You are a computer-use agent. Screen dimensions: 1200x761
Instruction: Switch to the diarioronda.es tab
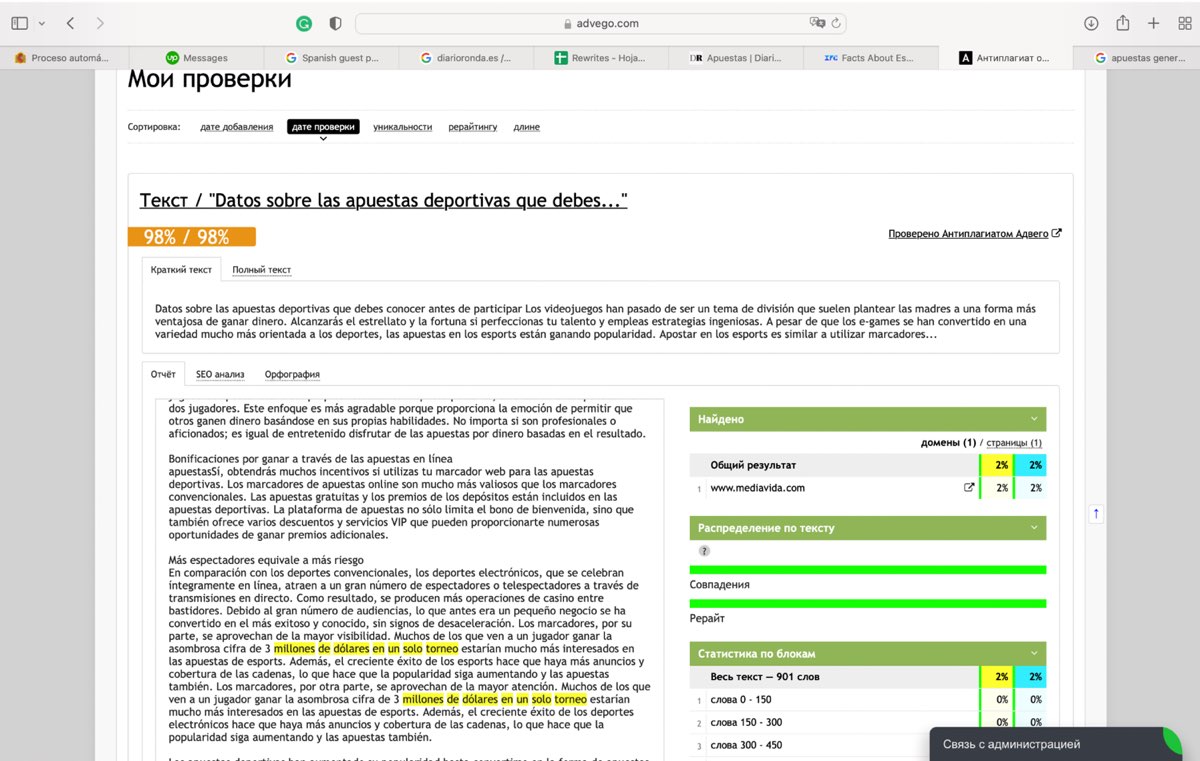click(466, 58)
